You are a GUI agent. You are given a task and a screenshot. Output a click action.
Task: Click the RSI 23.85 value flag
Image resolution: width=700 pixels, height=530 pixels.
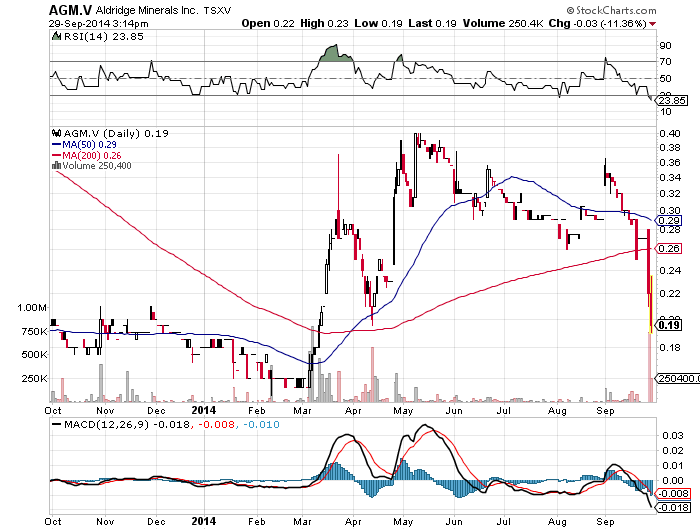pos(672,100)
